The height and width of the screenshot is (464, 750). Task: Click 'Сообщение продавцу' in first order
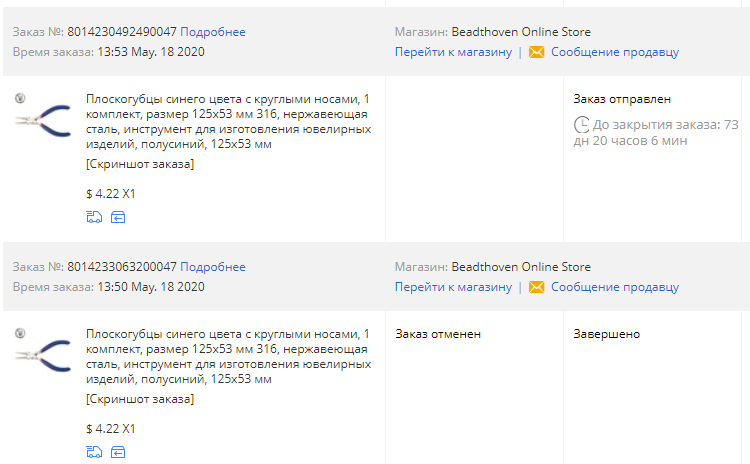pyautogui.click(x=614, y=52)
